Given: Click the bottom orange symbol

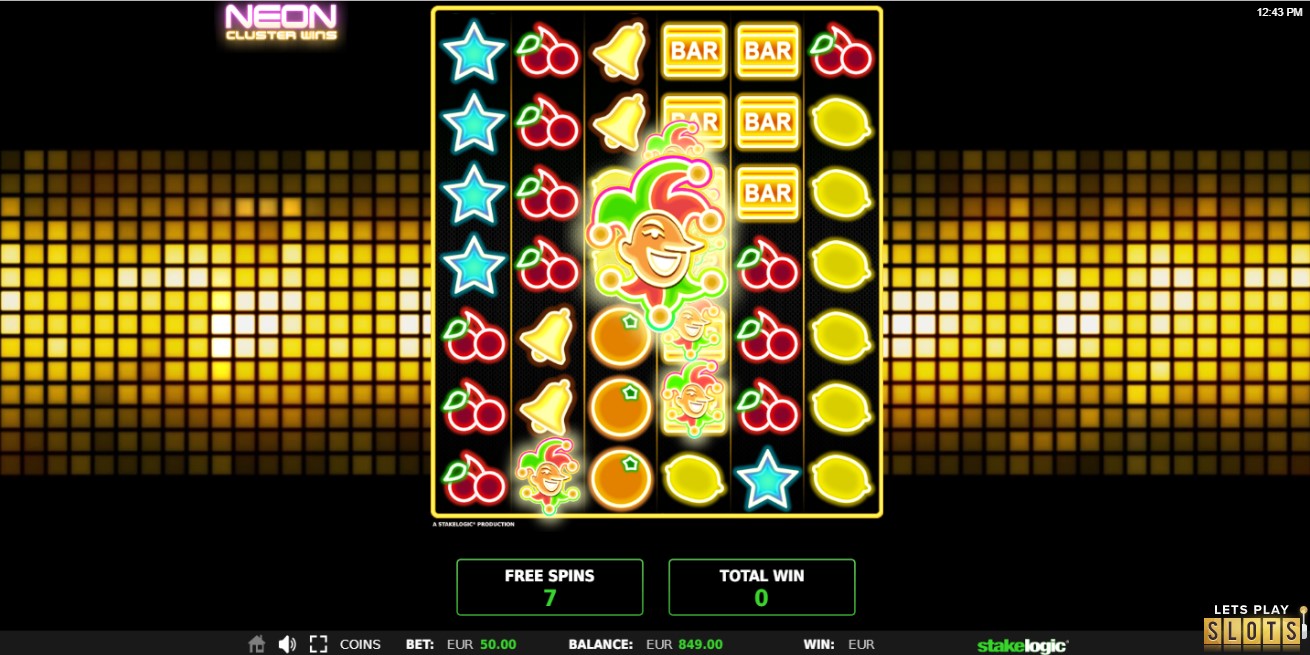Looking at the screenshot, I should pyautogui.click(x=620, y=479).
